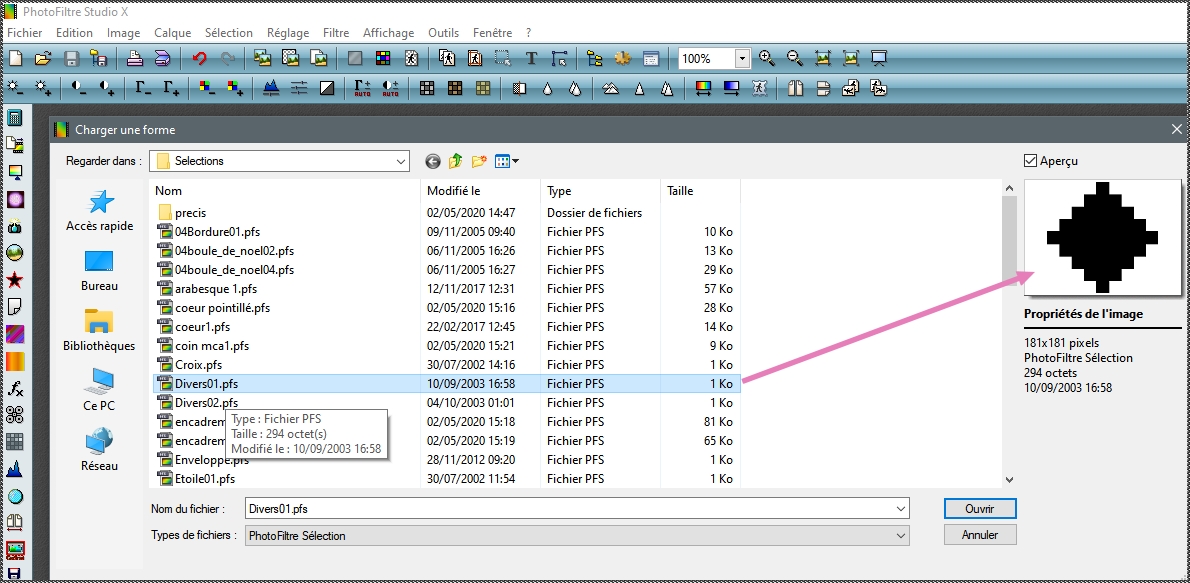Reduce saturation with colored squares minus icon
This screenshot has height=583, width=1190.
[x=207, y=89]
